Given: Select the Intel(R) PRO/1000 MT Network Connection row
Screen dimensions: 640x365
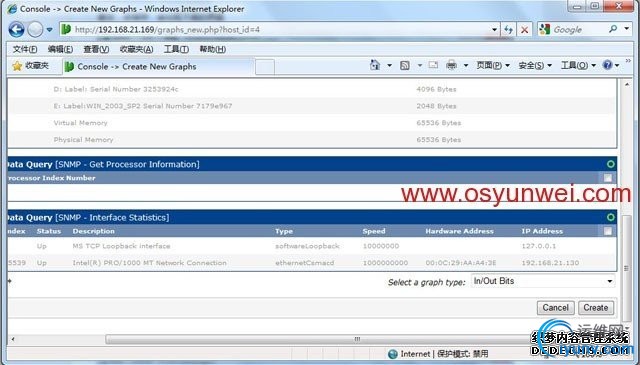Looking at the screenshot, I should pyautogui.click(x=312, y=263).
